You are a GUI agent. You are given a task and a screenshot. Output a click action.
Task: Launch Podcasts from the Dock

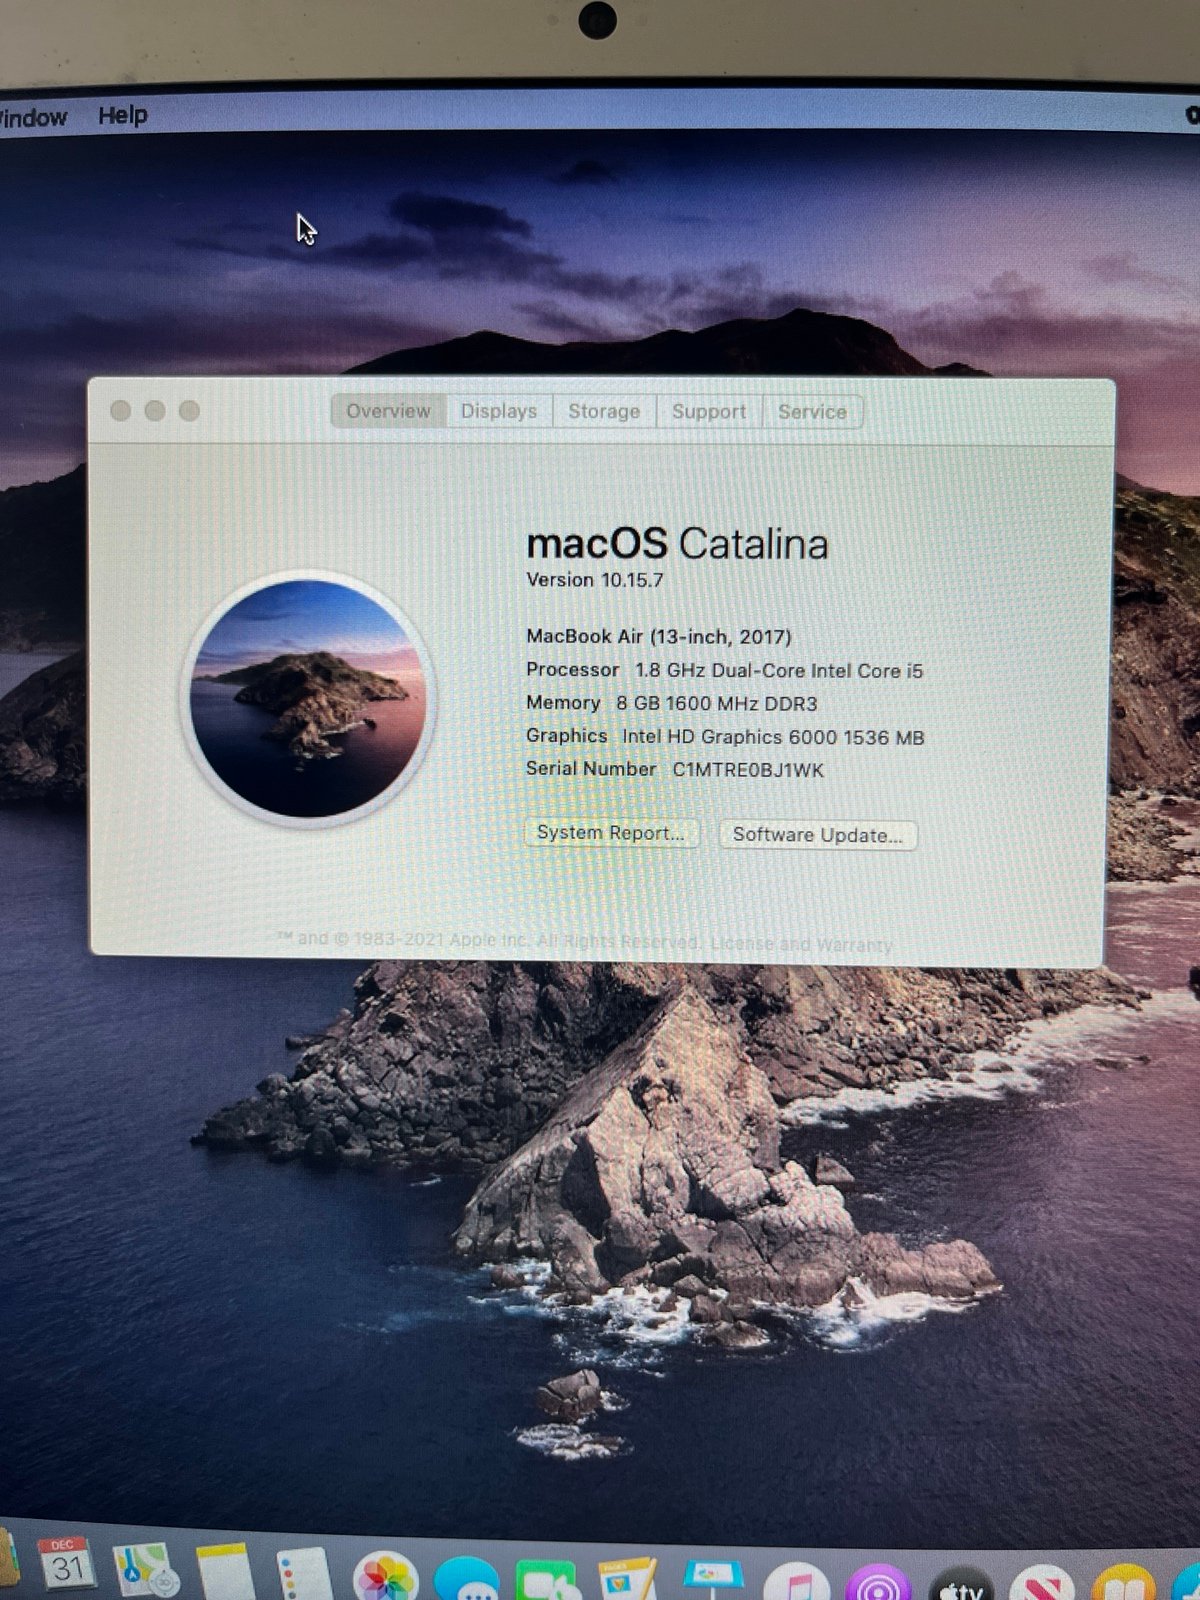pyautogui.click(x=879, y=1584)
